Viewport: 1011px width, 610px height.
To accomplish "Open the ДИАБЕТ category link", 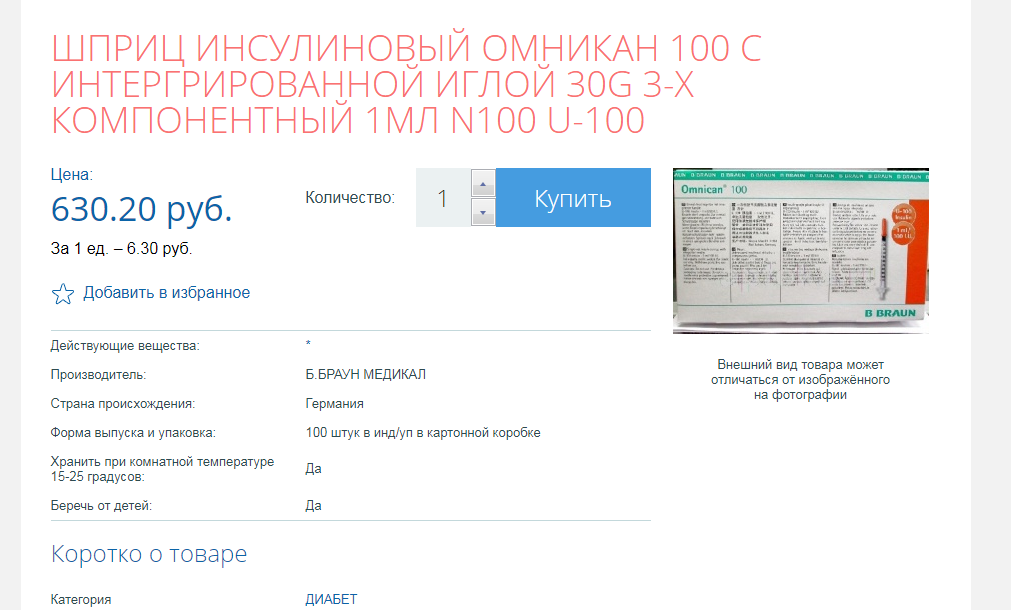I will pos(330,599).
